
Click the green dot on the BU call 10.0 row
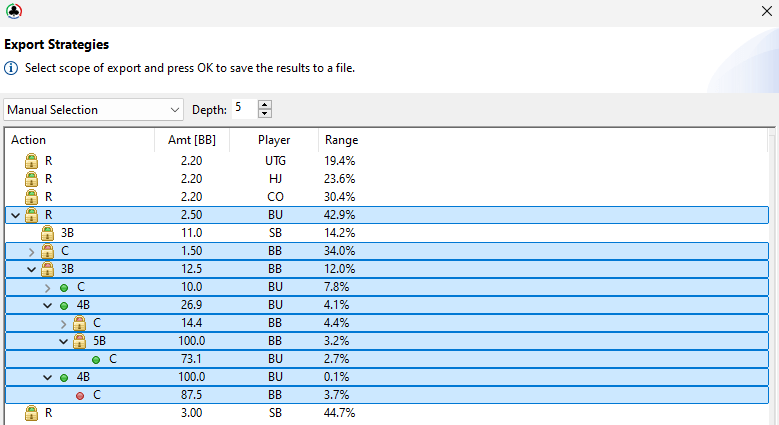[63, 287]
